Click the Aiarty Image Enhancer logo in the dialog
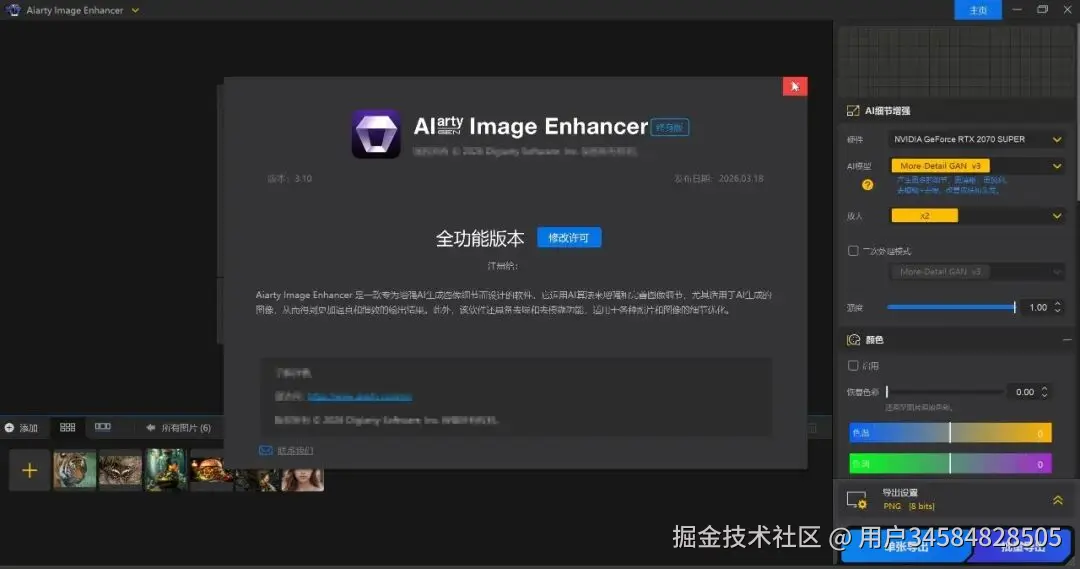 tap(376, 134)
